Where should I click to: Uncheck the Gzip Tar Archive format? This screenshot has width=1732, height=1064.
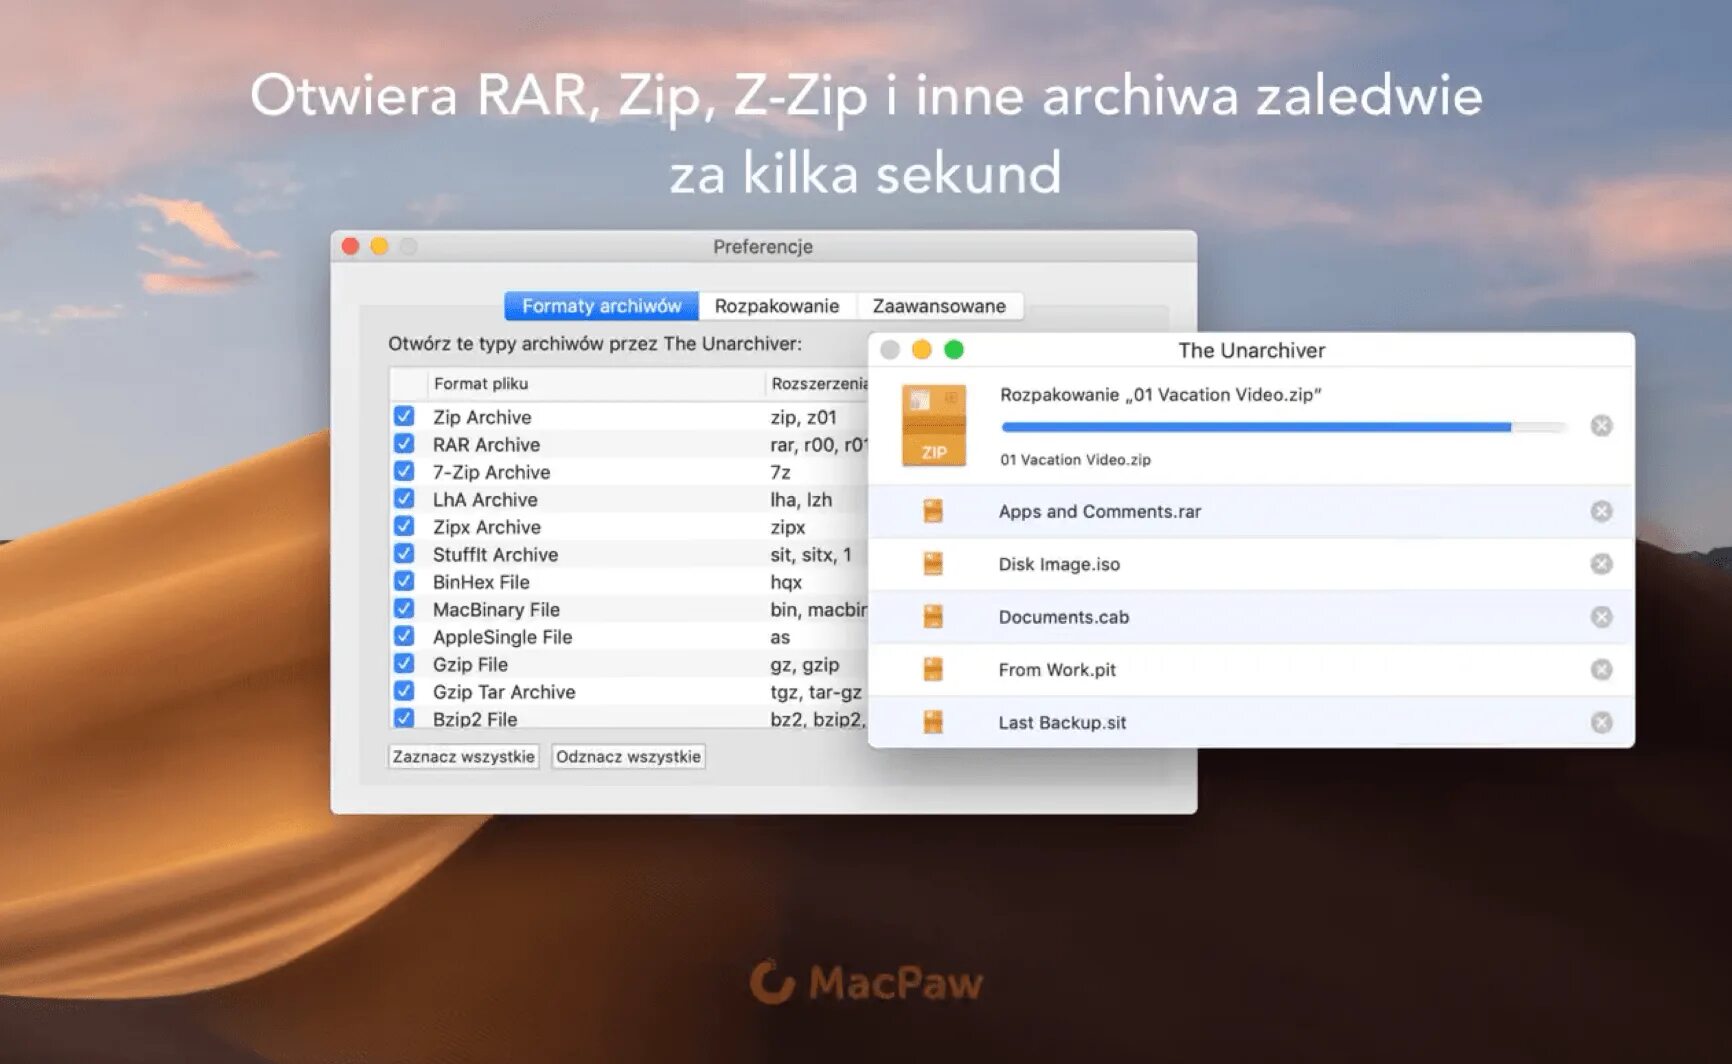coord(404,691)
